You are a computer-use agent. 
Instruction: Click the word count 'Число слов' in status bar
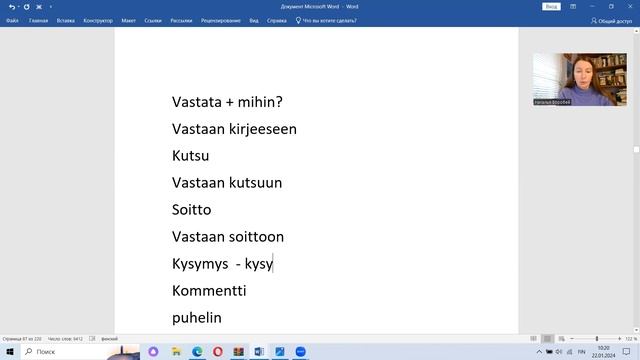(65, 339)
